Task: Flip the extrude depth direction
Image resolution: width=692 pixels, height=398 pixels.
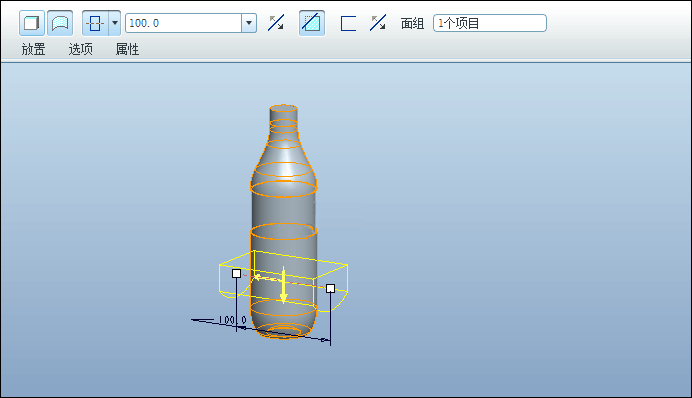Action: [276, 23]
